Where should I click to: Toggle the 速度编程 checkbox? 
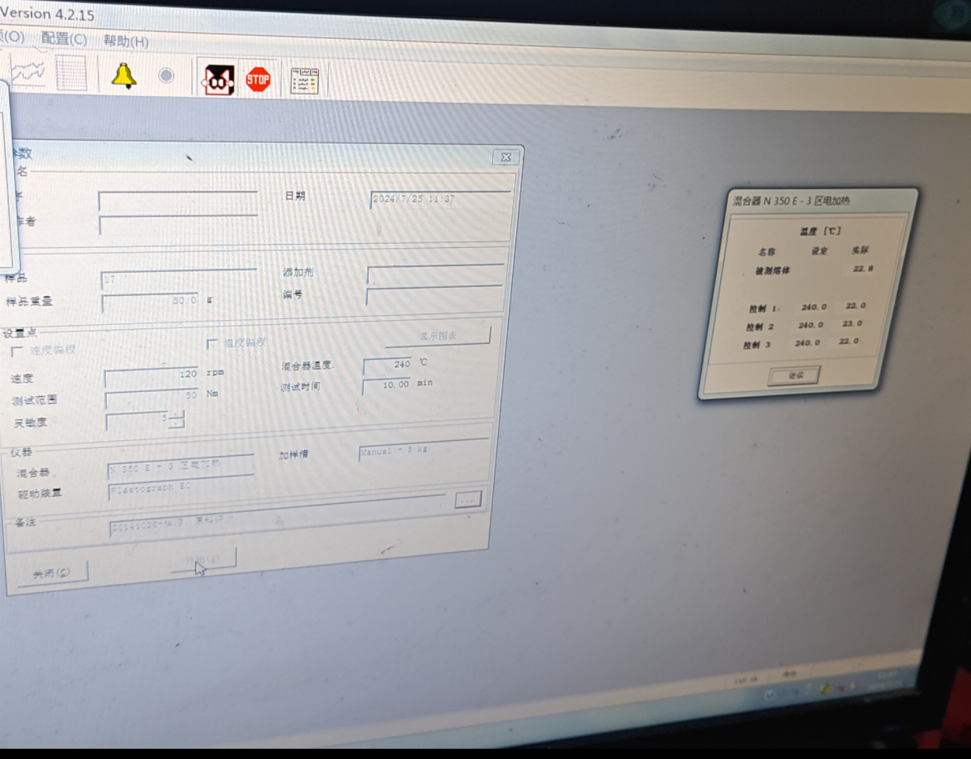pos(17,351)
